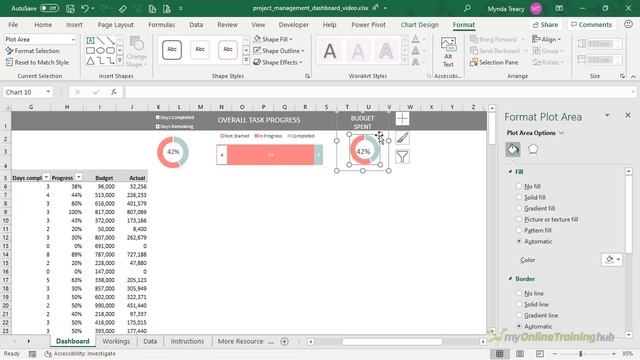Viewport: 640px width, 360px height.
Task: Select the Gradient fill radio option
Action: click(519, 208)
